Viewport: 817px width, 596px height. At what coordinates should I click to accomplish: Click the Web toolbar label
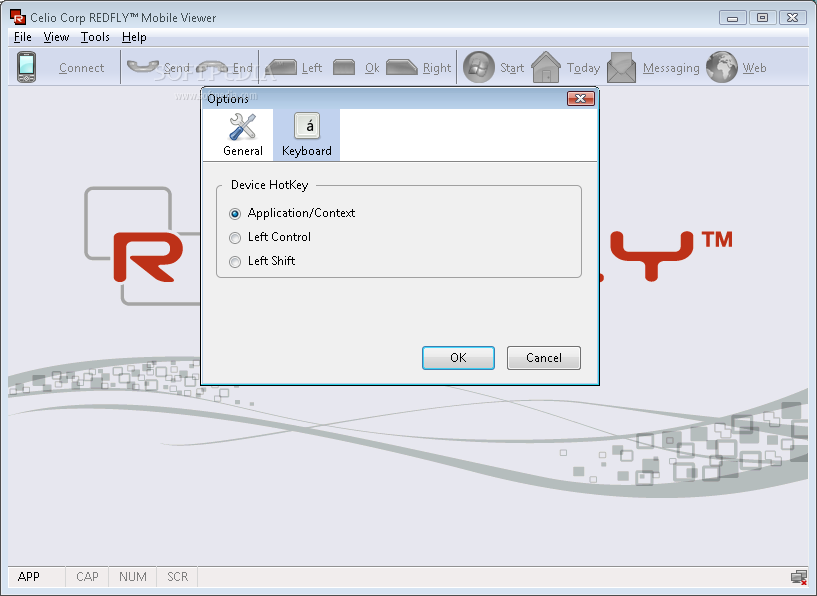tap(754, 68)
